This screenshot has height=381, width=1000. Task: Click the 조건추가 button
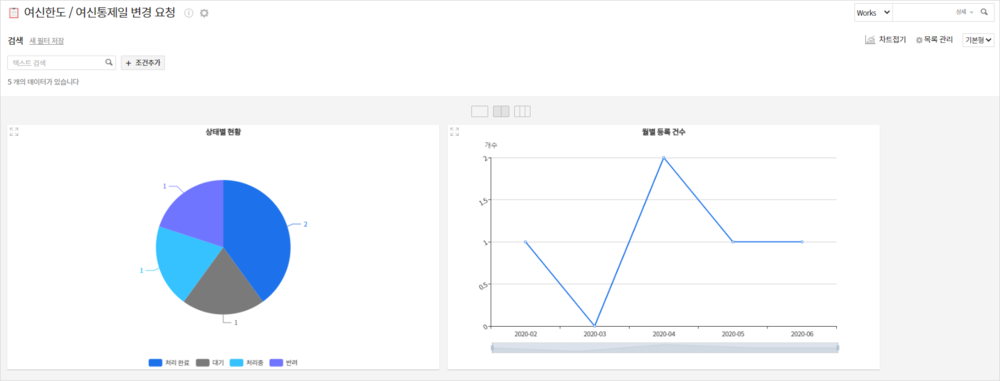(143, 63)
